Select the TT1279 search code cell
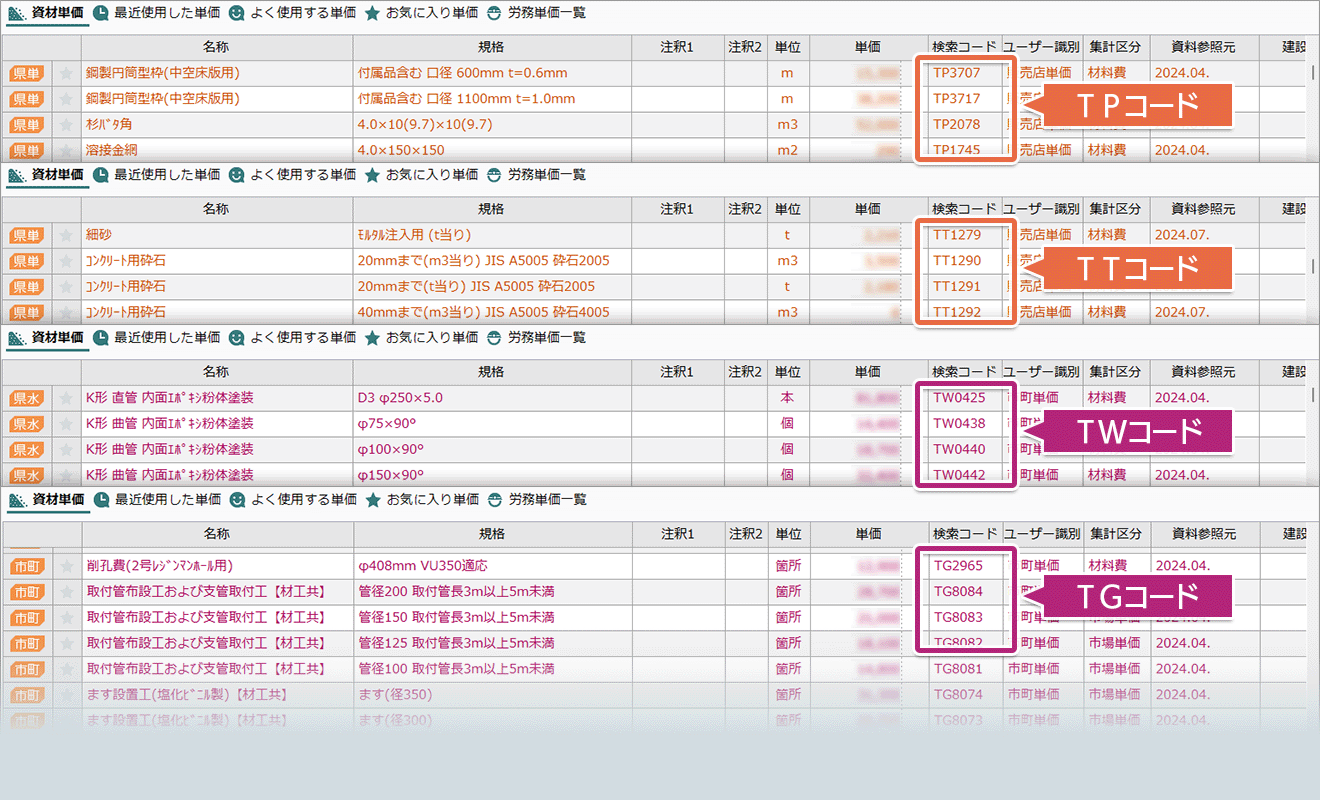The height and width of the screenshot is (800, 1320). pos(964,235)
